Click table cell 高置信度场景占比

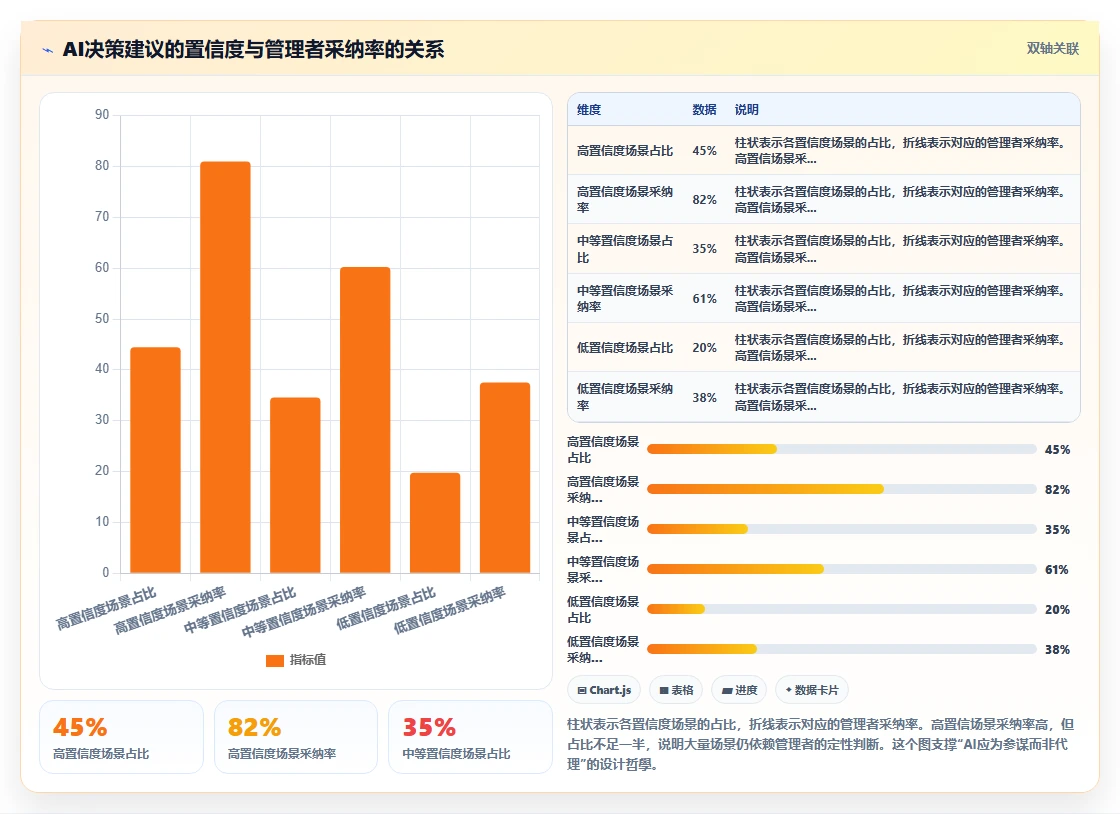point(625,151)
